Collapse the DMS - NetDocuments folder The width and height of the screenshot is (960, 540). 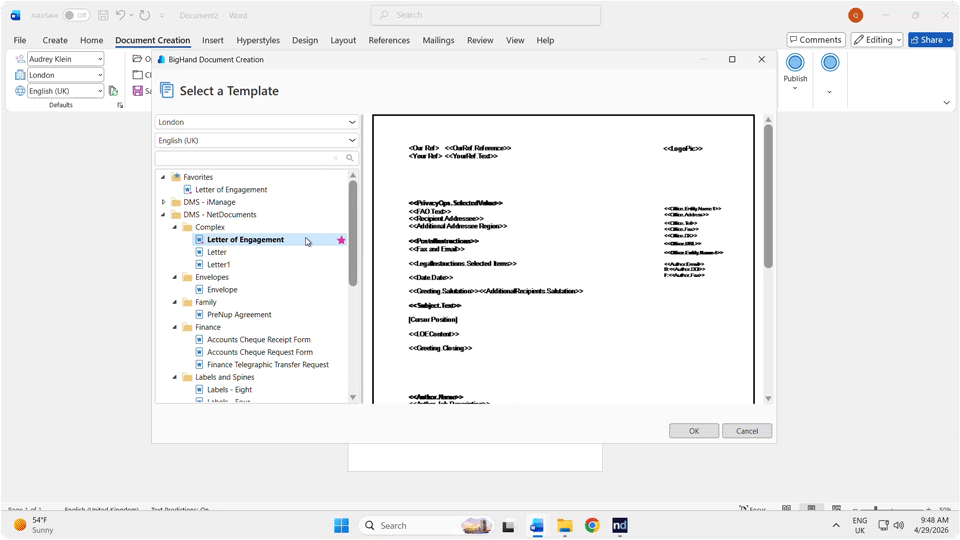[163, 215]
